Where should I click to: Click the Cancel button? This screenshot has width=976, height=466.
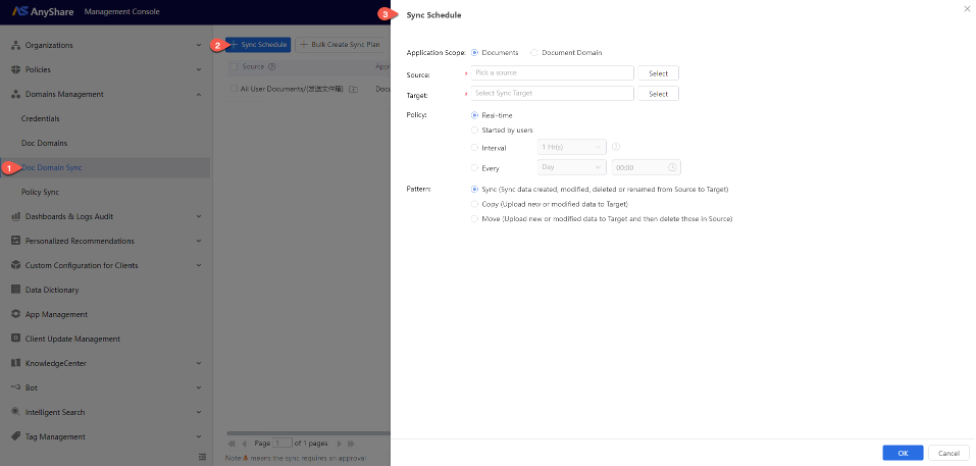[949, 453]
